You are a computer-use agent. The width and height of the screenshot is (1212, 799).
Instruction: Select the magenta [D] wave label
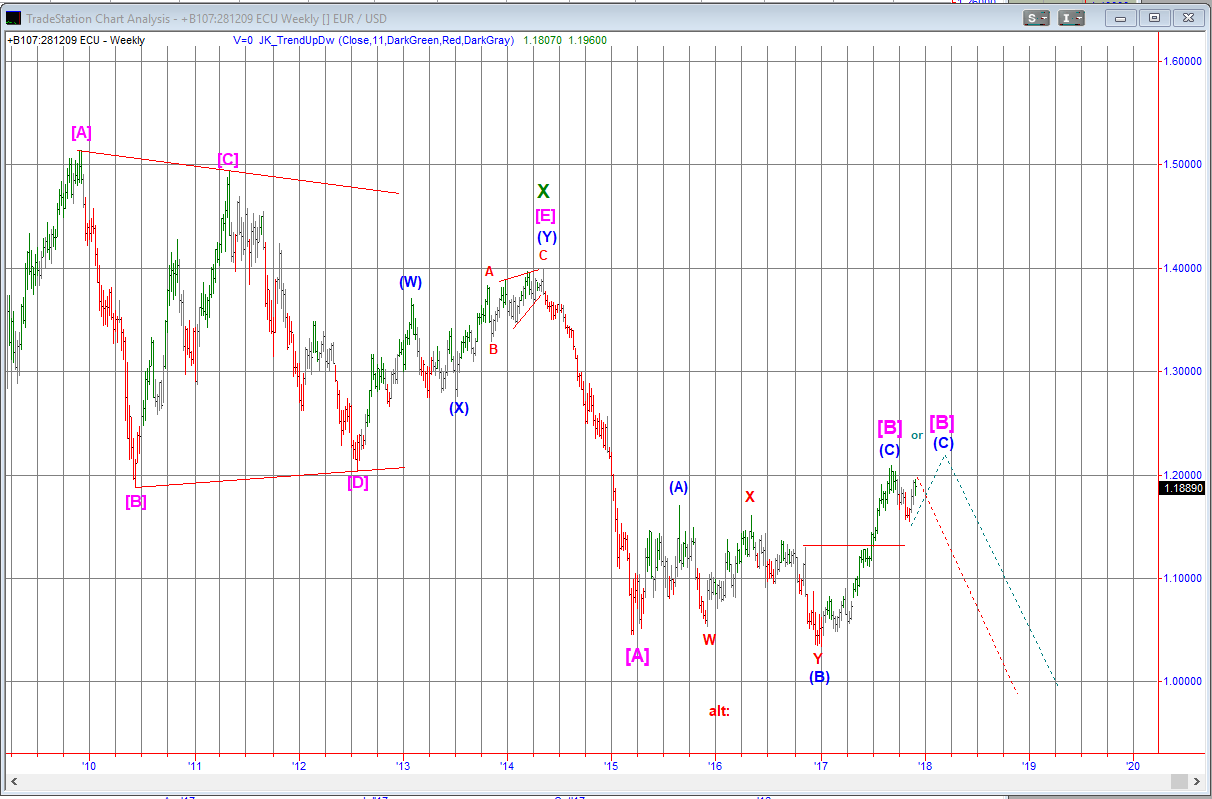tap(357, 483)
